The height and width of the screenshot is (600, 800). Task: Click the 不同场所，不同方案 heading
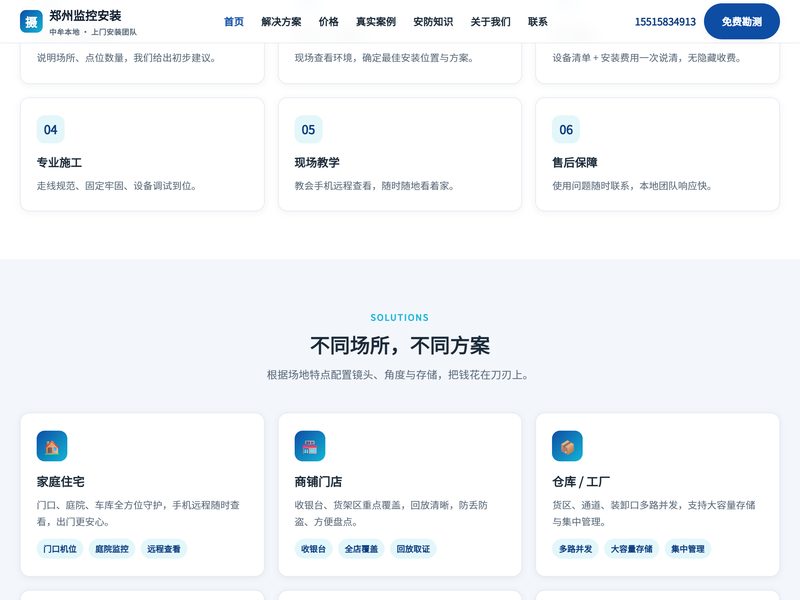pos(400,346)
